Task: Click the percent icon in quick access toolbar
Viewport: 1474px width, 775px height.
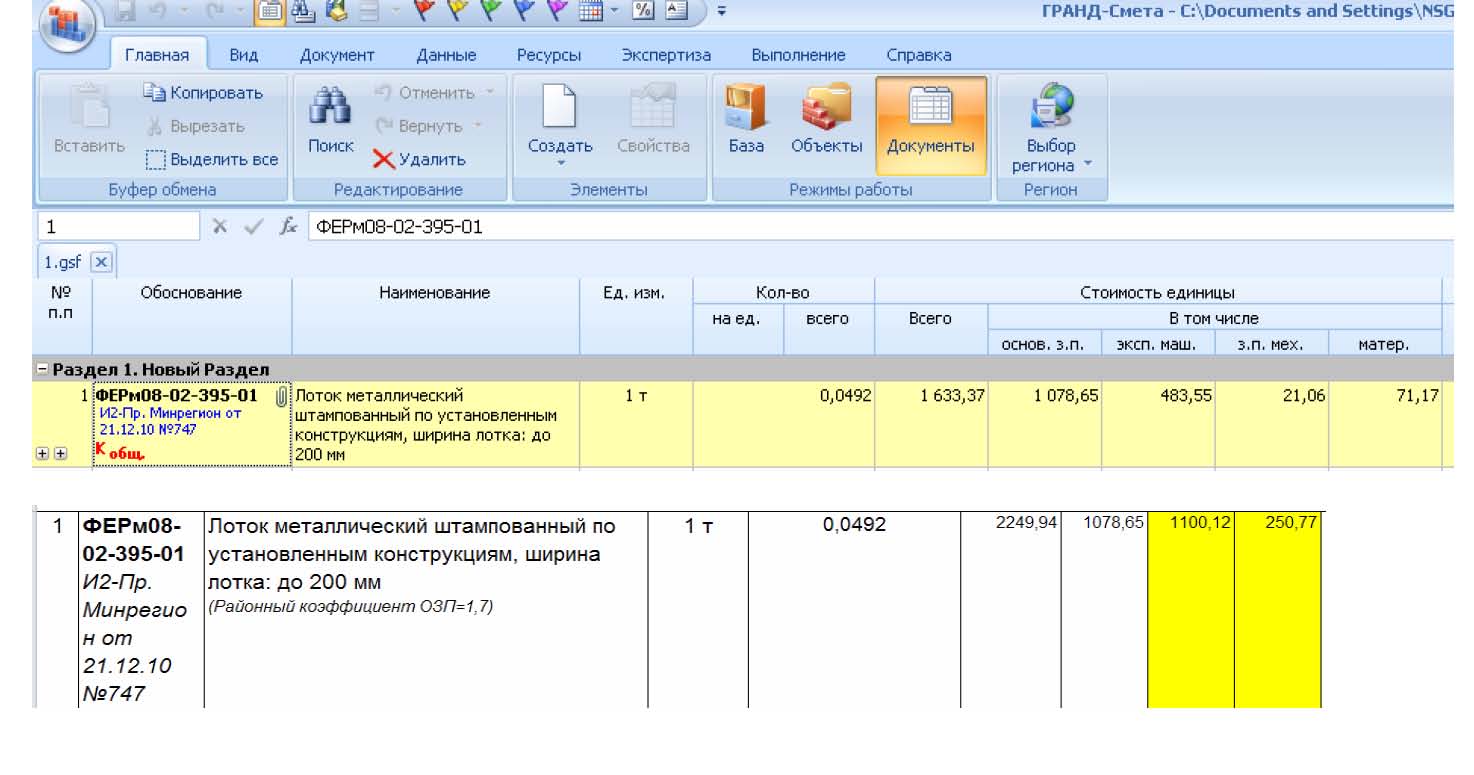Action: (644, 12)
